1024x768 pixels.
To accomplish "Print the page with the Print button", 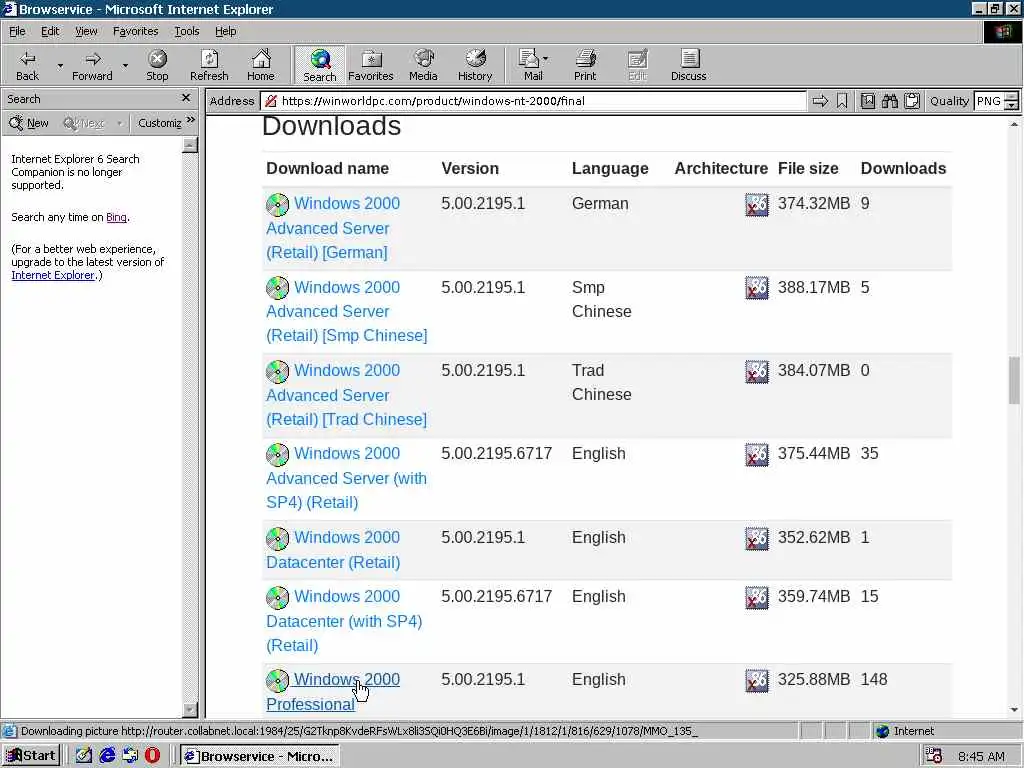I will [584, 65].
